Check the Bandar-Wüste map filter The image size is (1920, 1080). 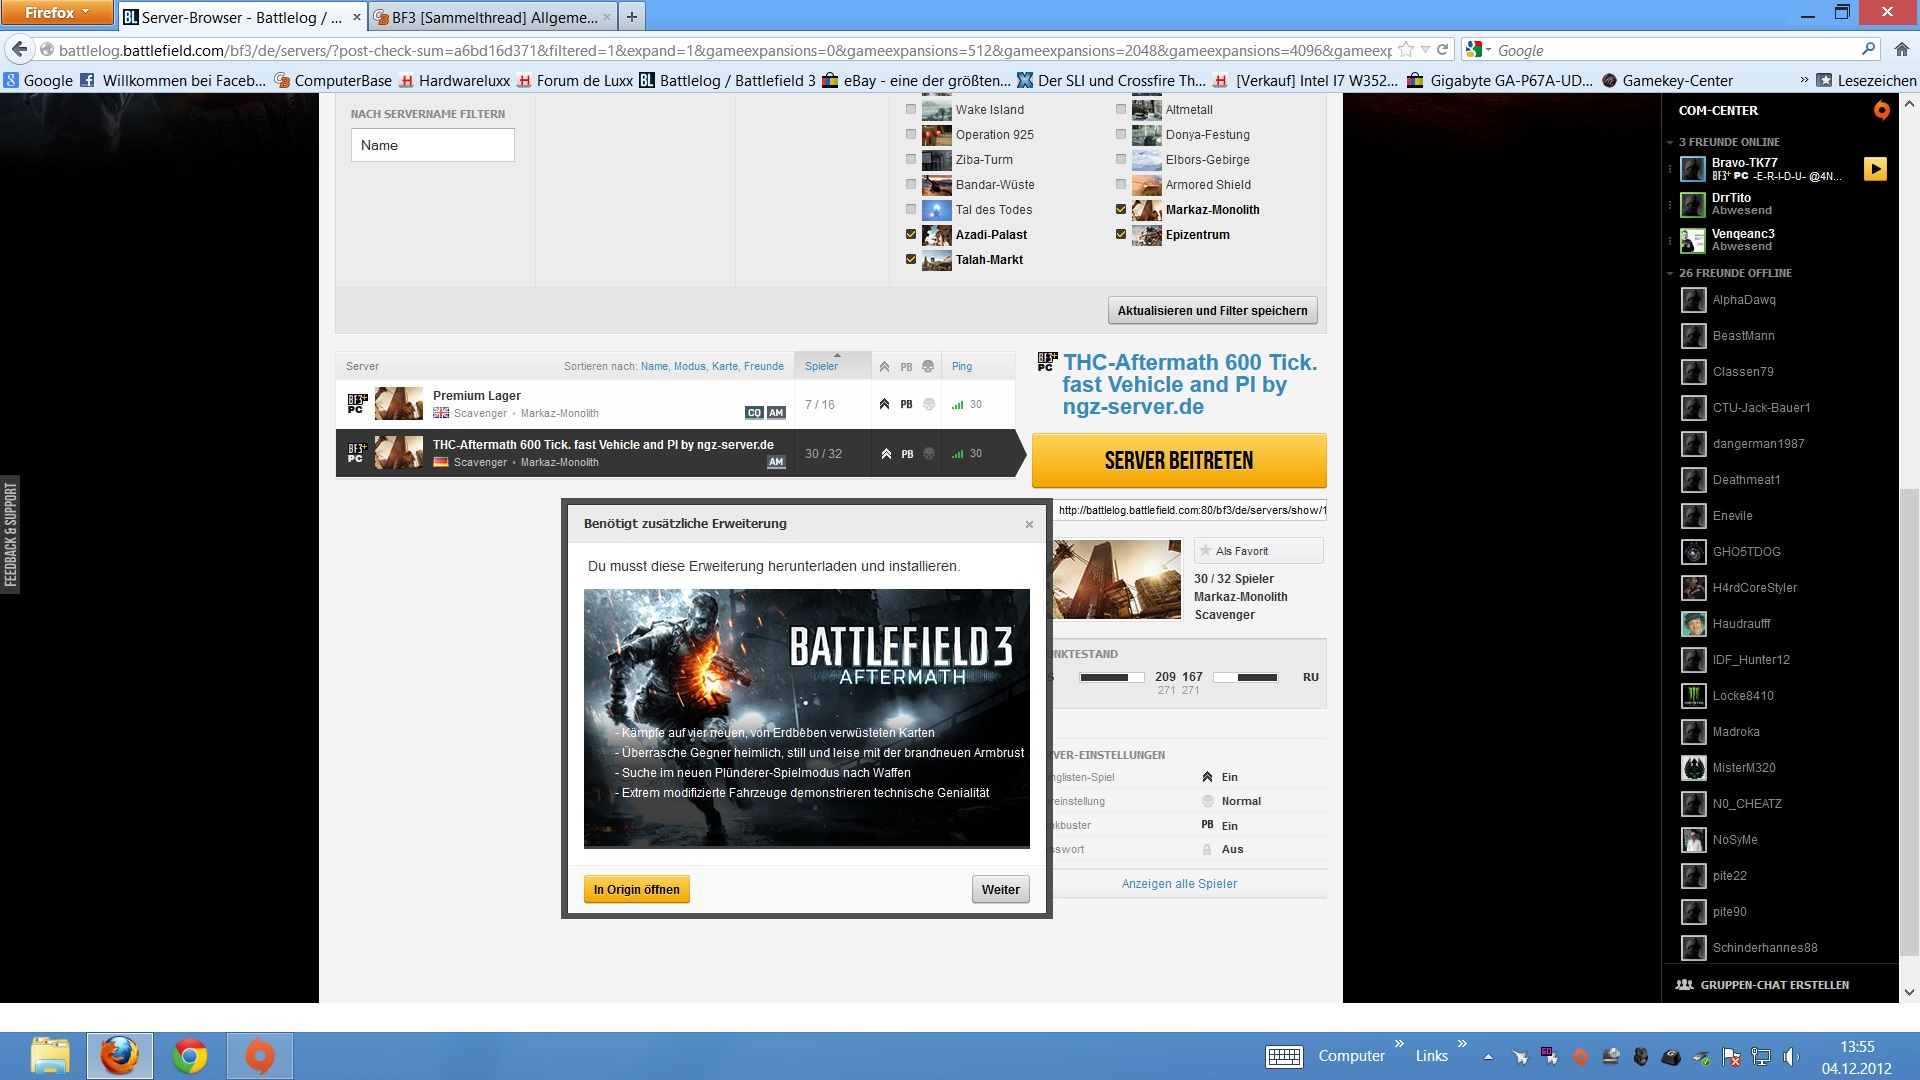[911, 184]
